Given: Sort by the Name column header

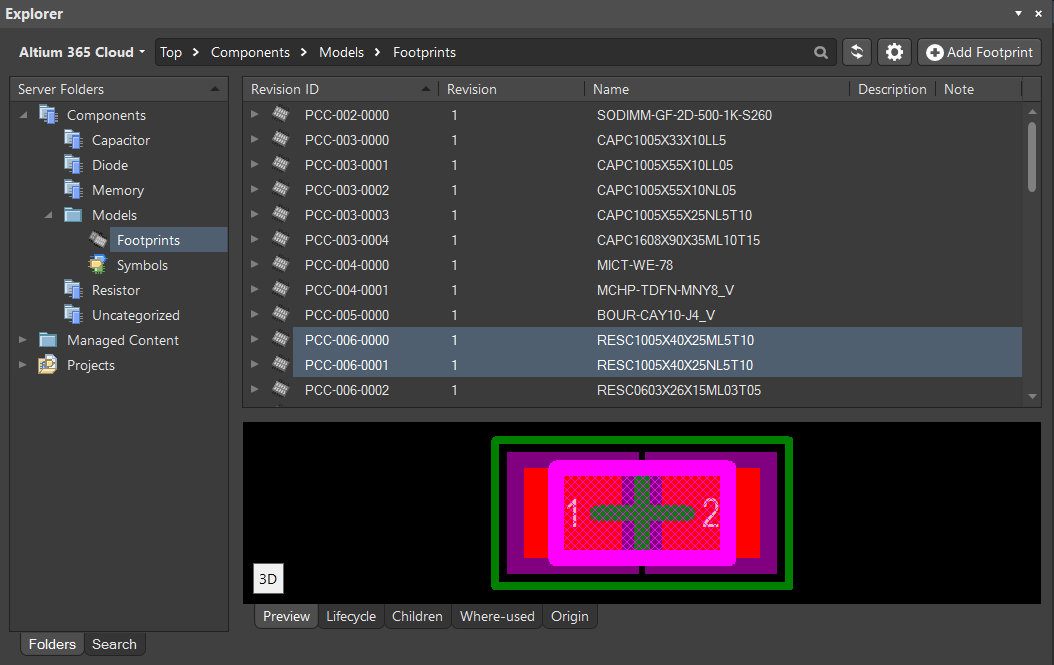Looking at the screenshot, I should (717, 89).
